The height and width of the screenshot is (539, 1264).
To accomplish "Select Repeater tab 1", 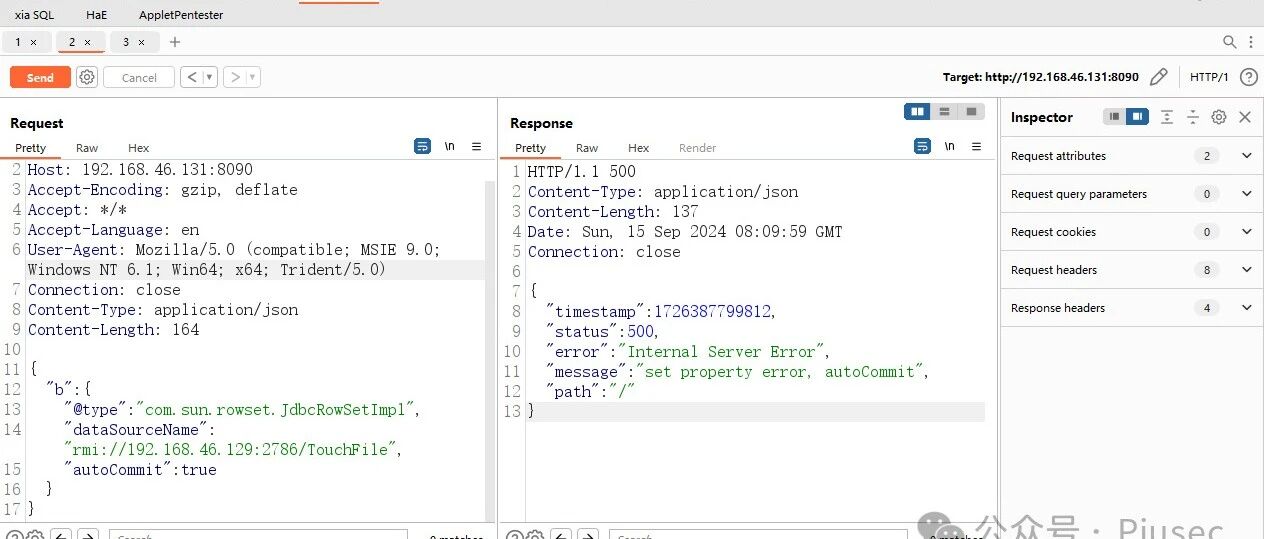I will (x=18, y=42).
